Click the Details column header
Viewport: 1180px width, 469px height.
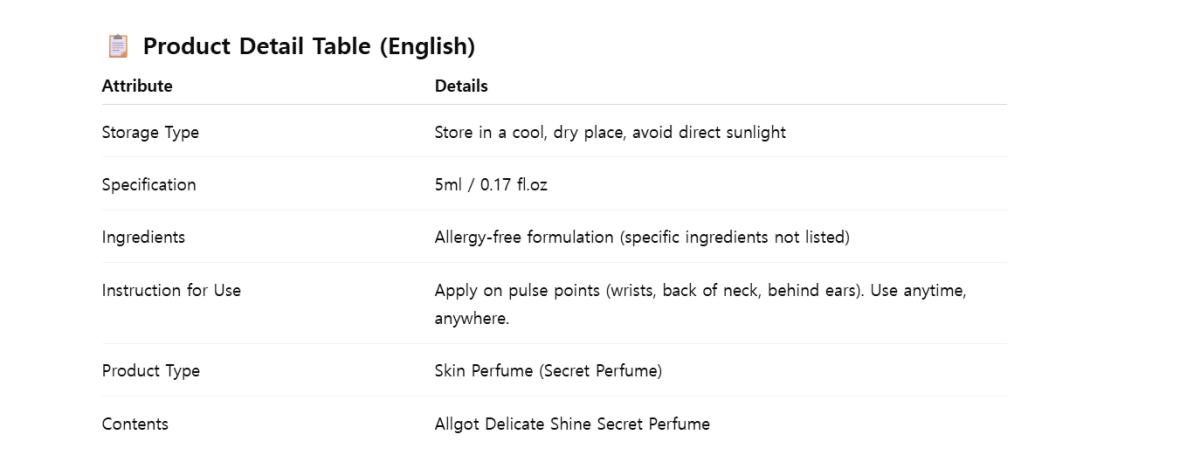click(x=461, y=86)
